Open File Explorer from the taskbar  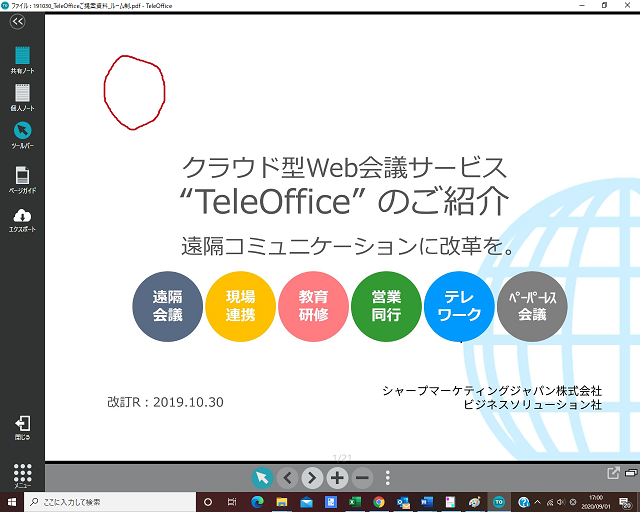pyautogui.click(x=282, y=502)
